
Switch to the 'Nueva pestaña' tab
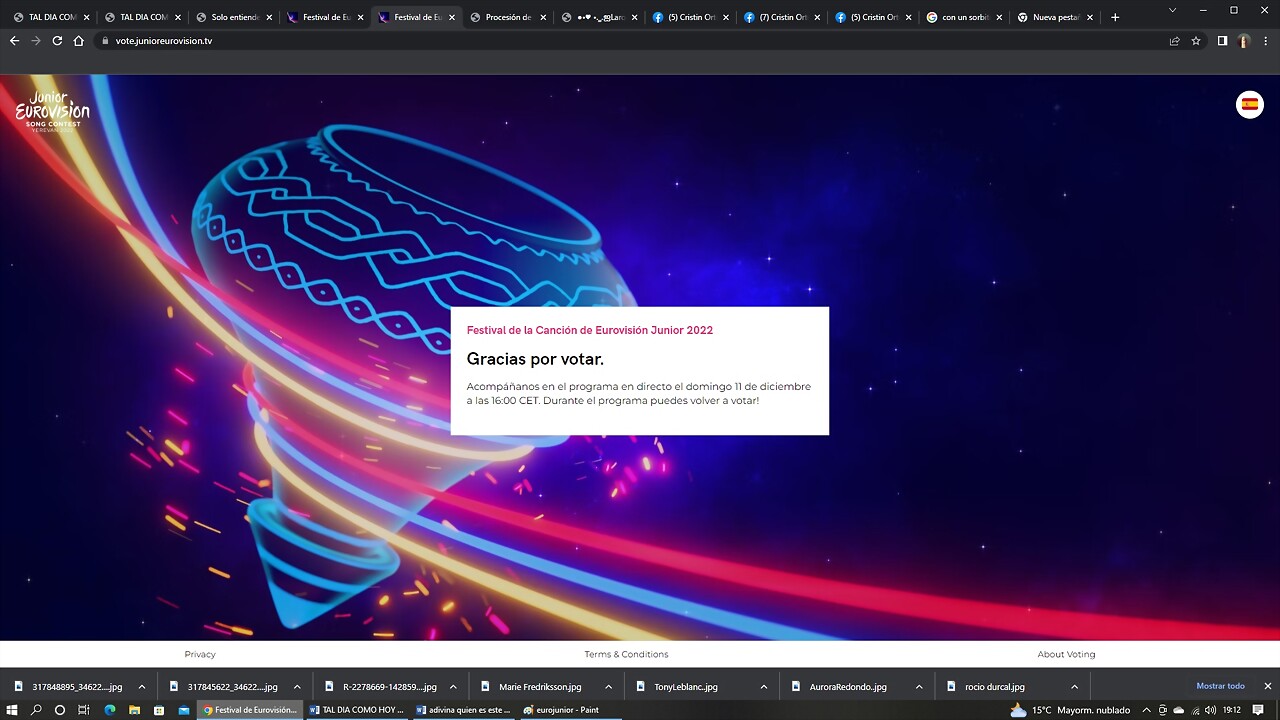point(1054,17)
